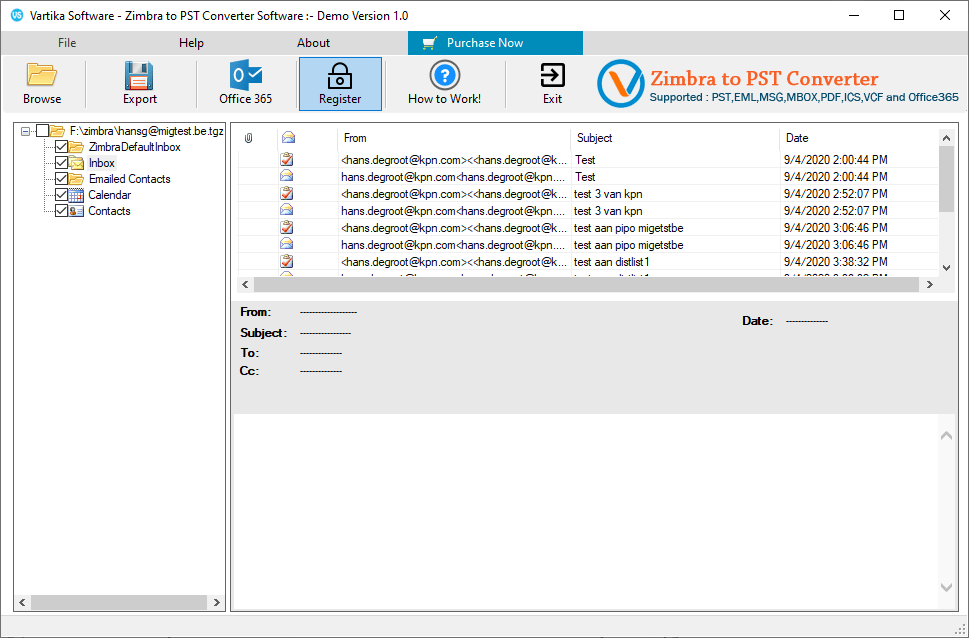
Task: Click the folder tree right scroll arrow
Action: tap(216, 602)
